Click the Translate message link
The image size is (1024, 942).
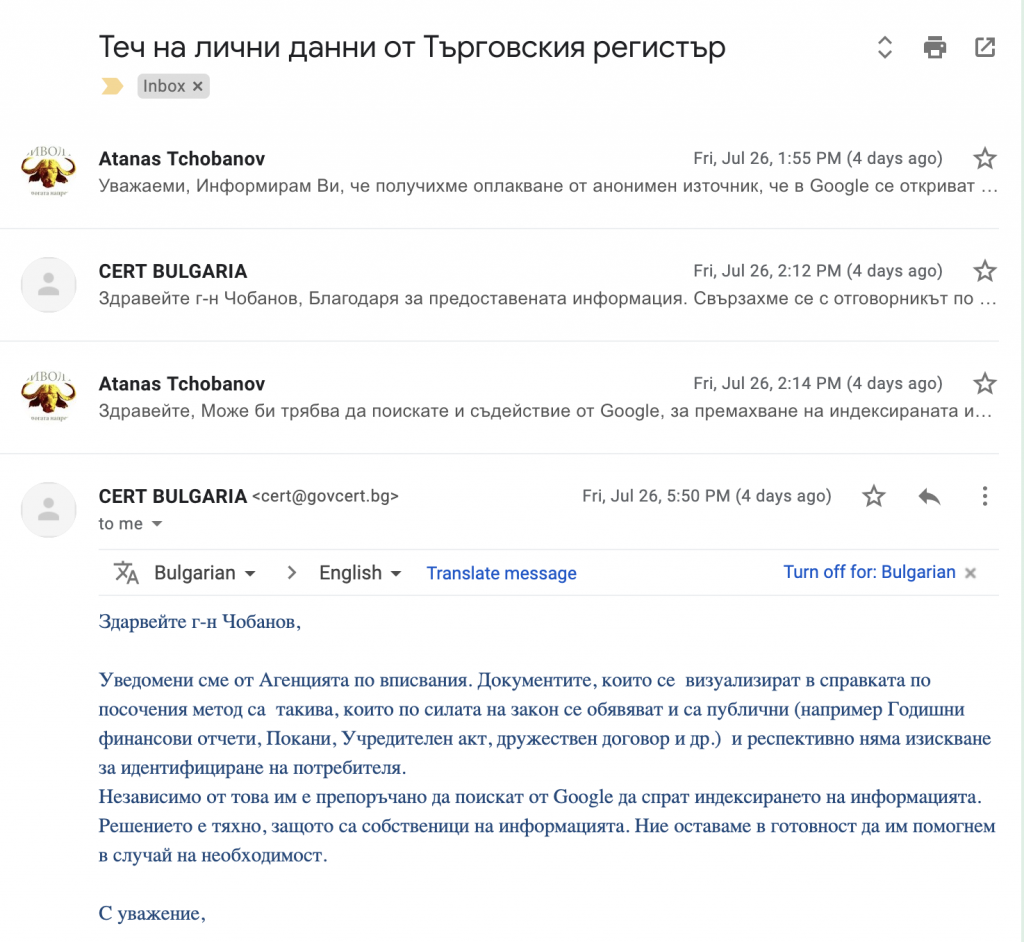501,573
